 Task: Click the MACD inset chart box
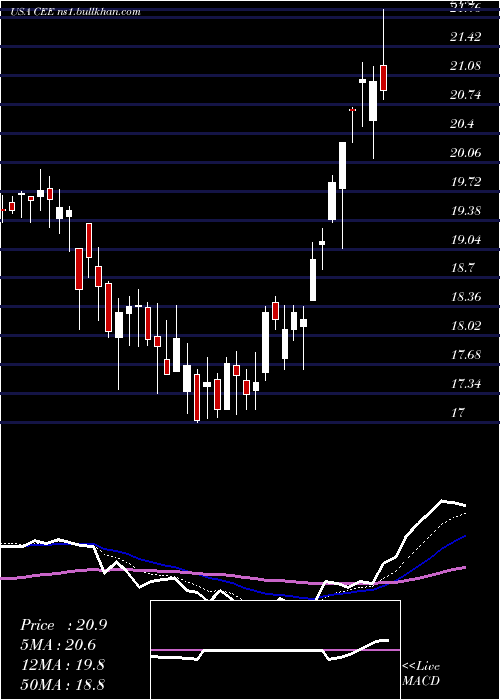275,650
